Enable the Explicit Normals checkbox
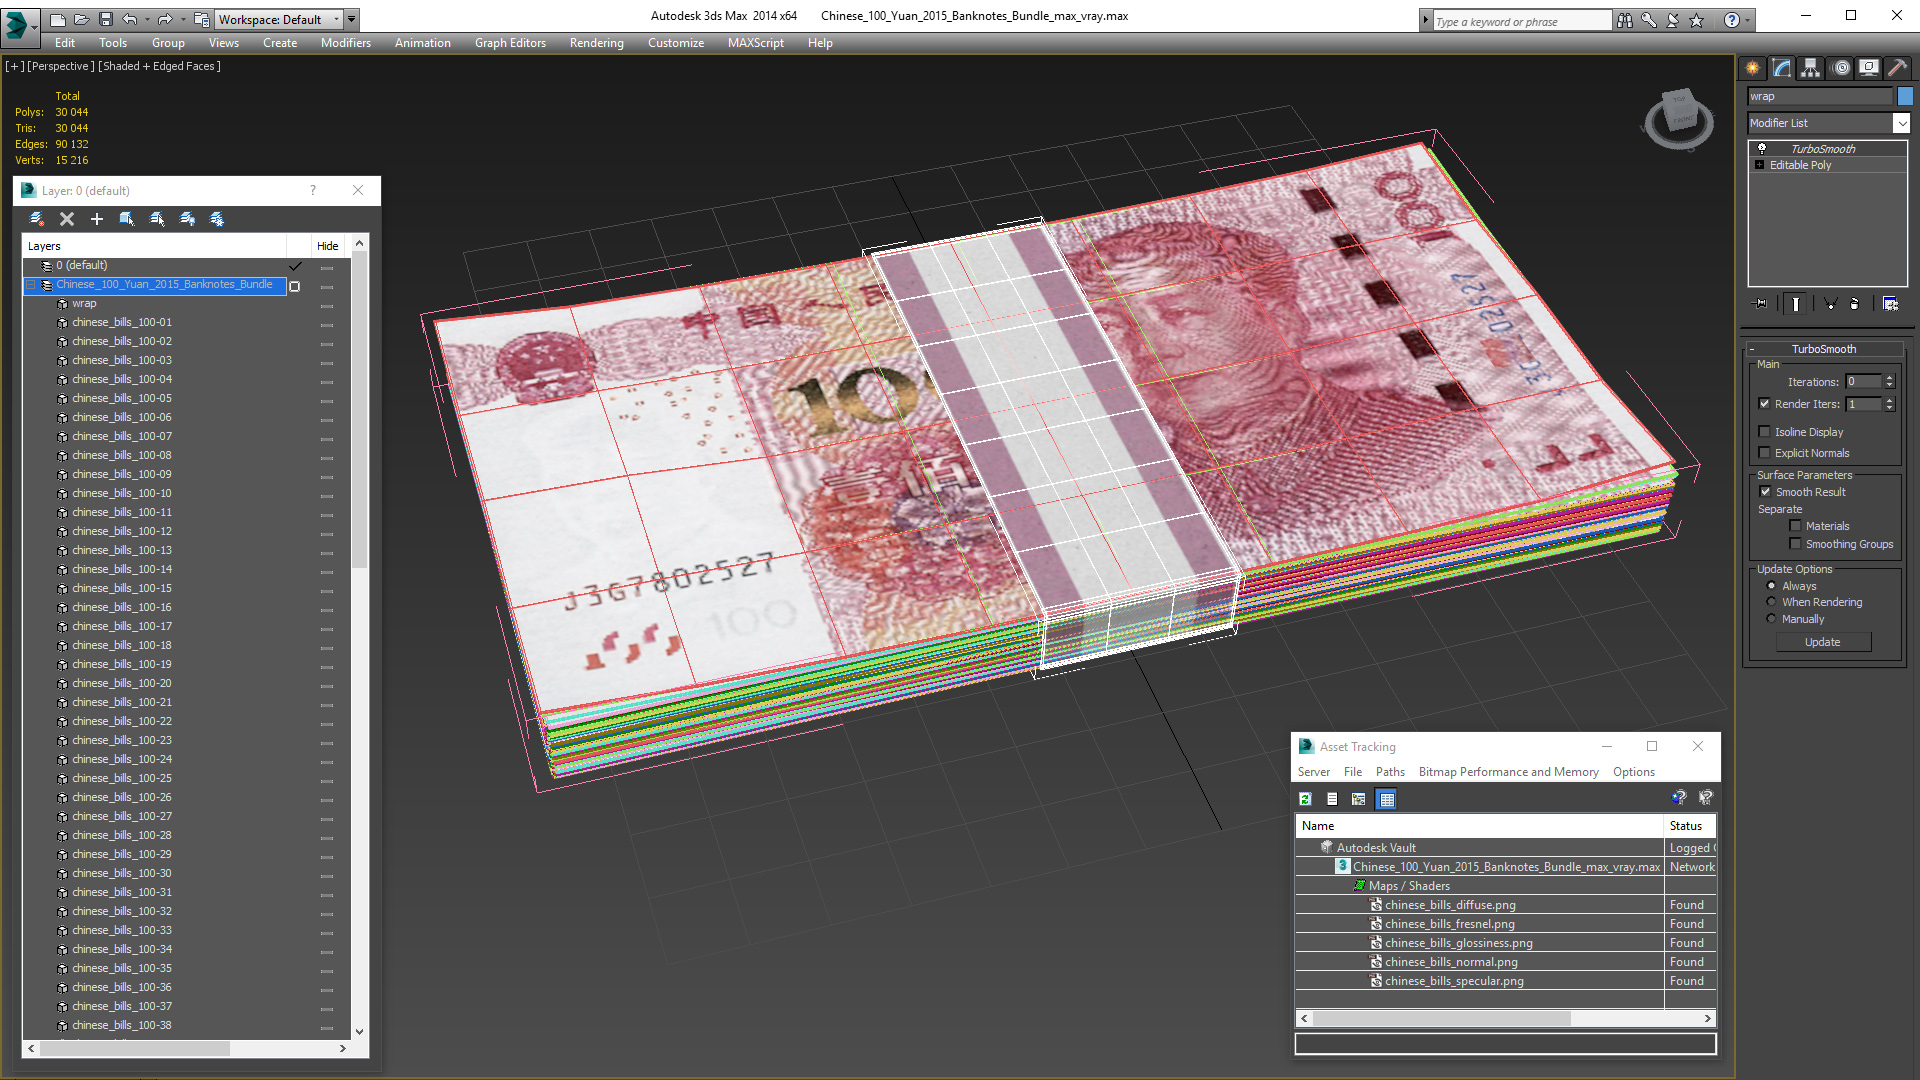Image resolution: width=1920 pixels, height=1080 pixels. (x=1765, y=453)
